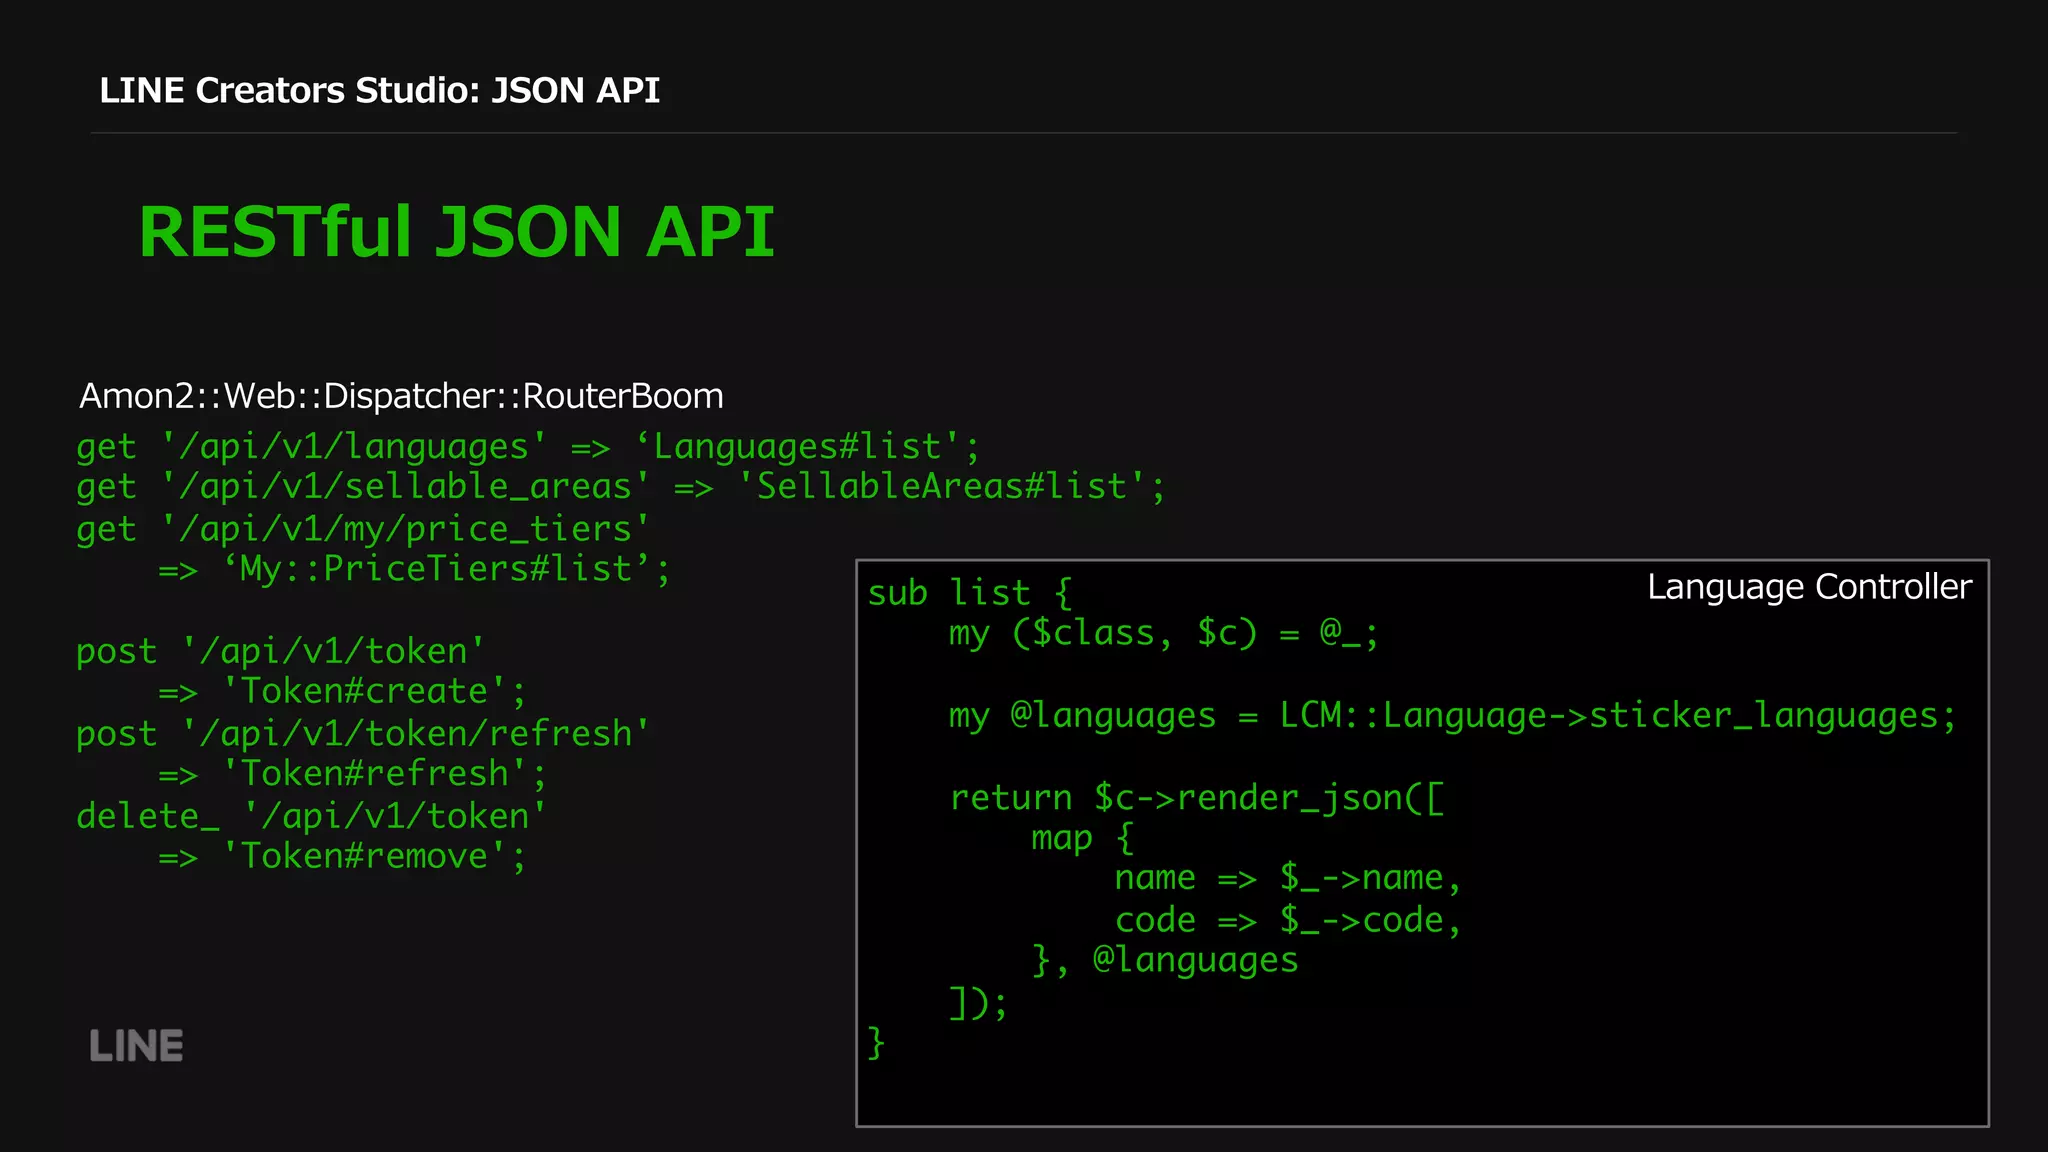Select the 'sub list {' code line
Viewport: 2048px width, 1152px height.
(970, 593)
